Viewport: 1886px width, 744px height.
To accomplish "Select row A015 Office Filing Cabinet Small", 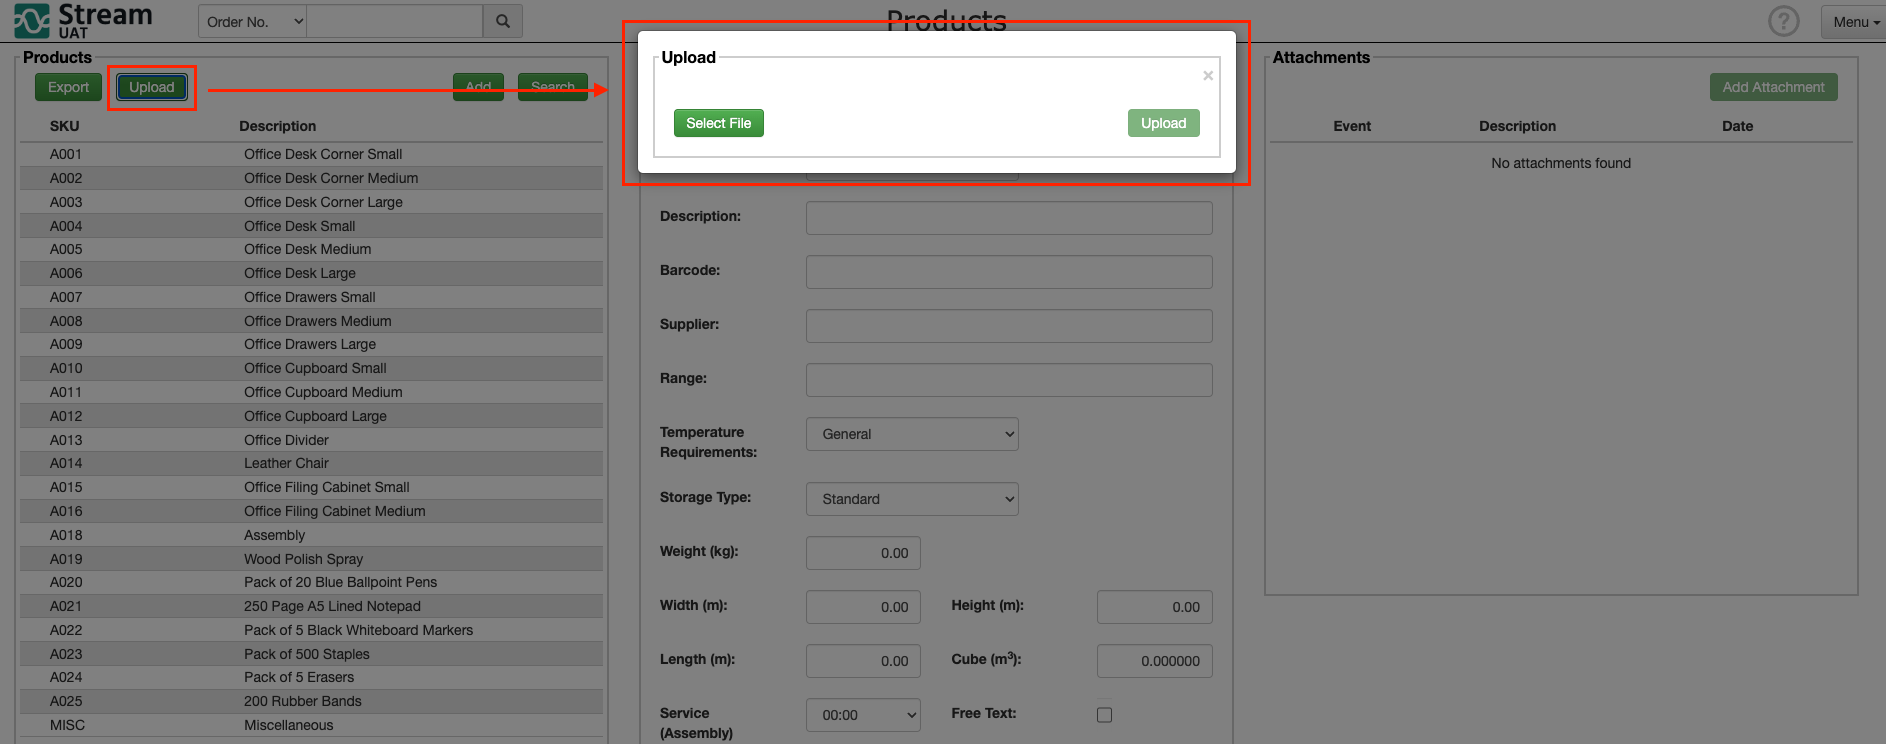I will tap(311, 487).
